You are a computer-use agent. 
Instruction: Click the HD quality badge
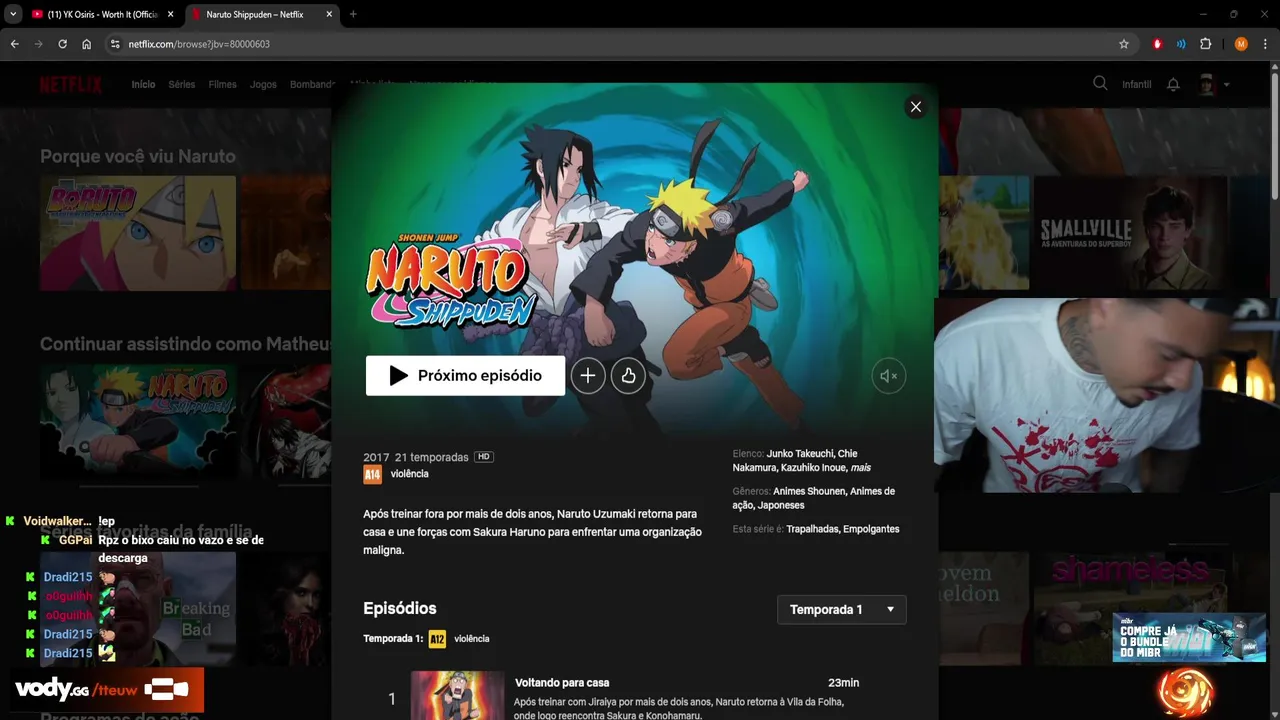tap(484, 457)
